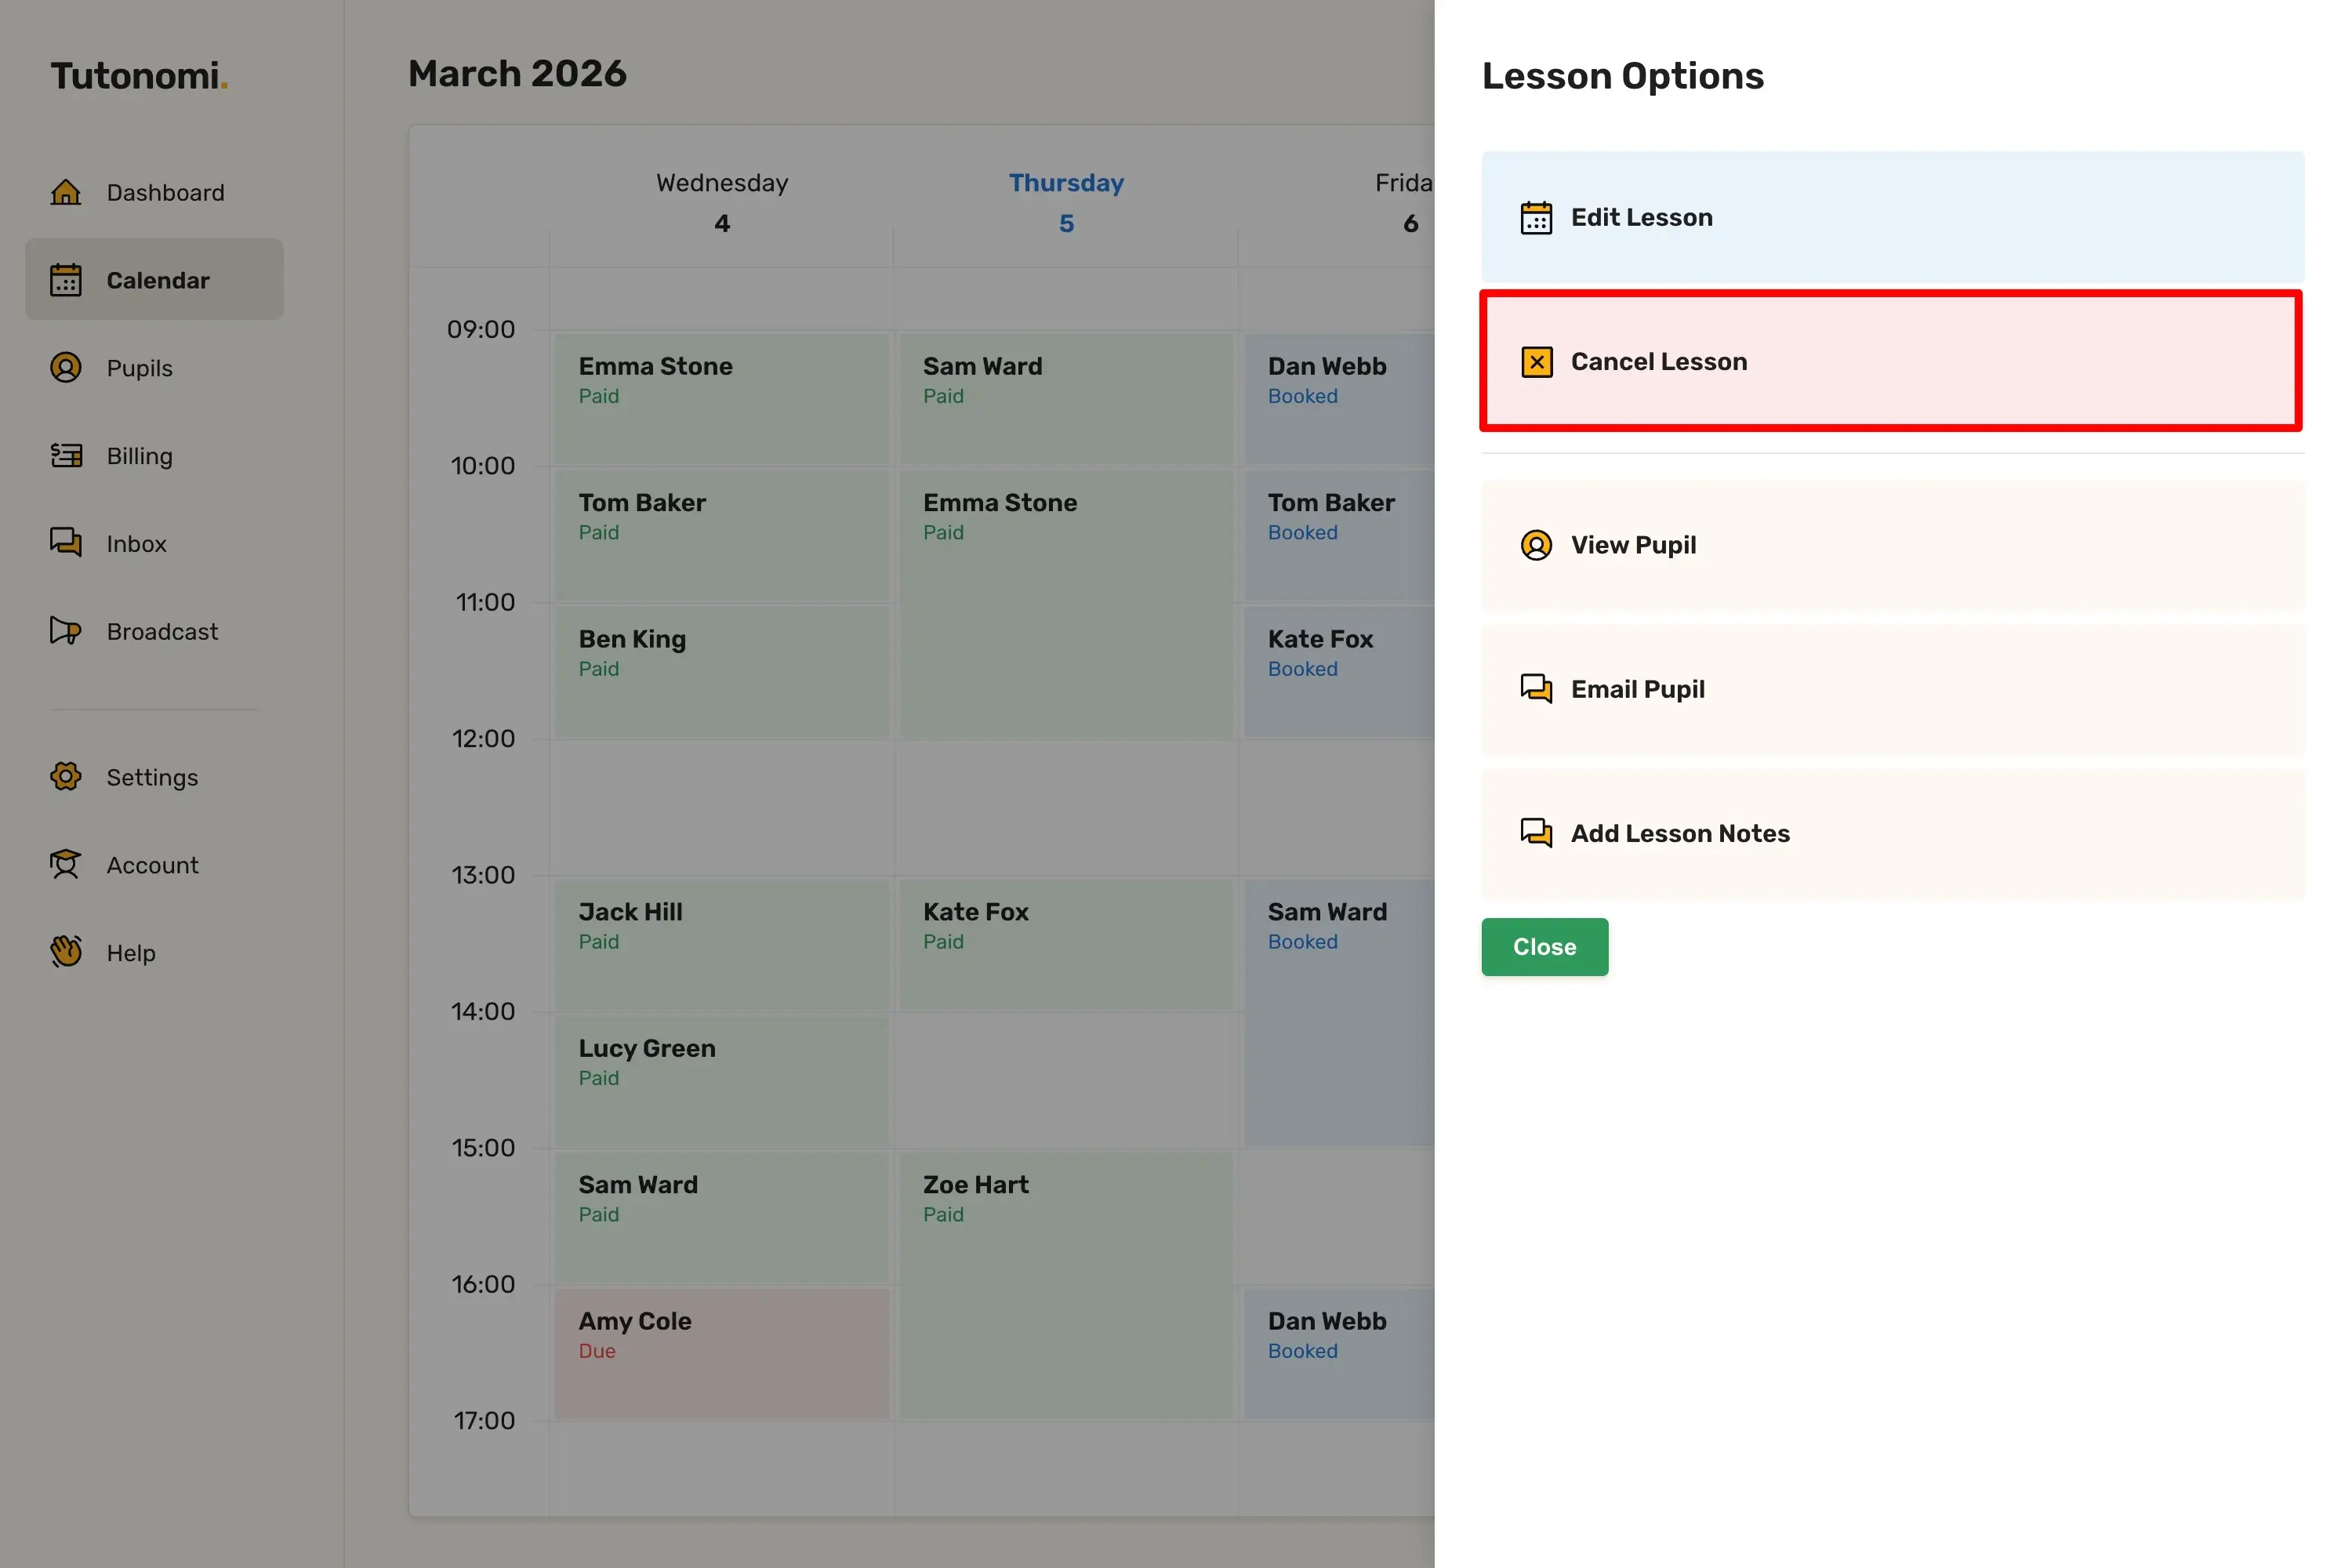Click the Cancel Lesson X icon

[x=1536, y=362]
